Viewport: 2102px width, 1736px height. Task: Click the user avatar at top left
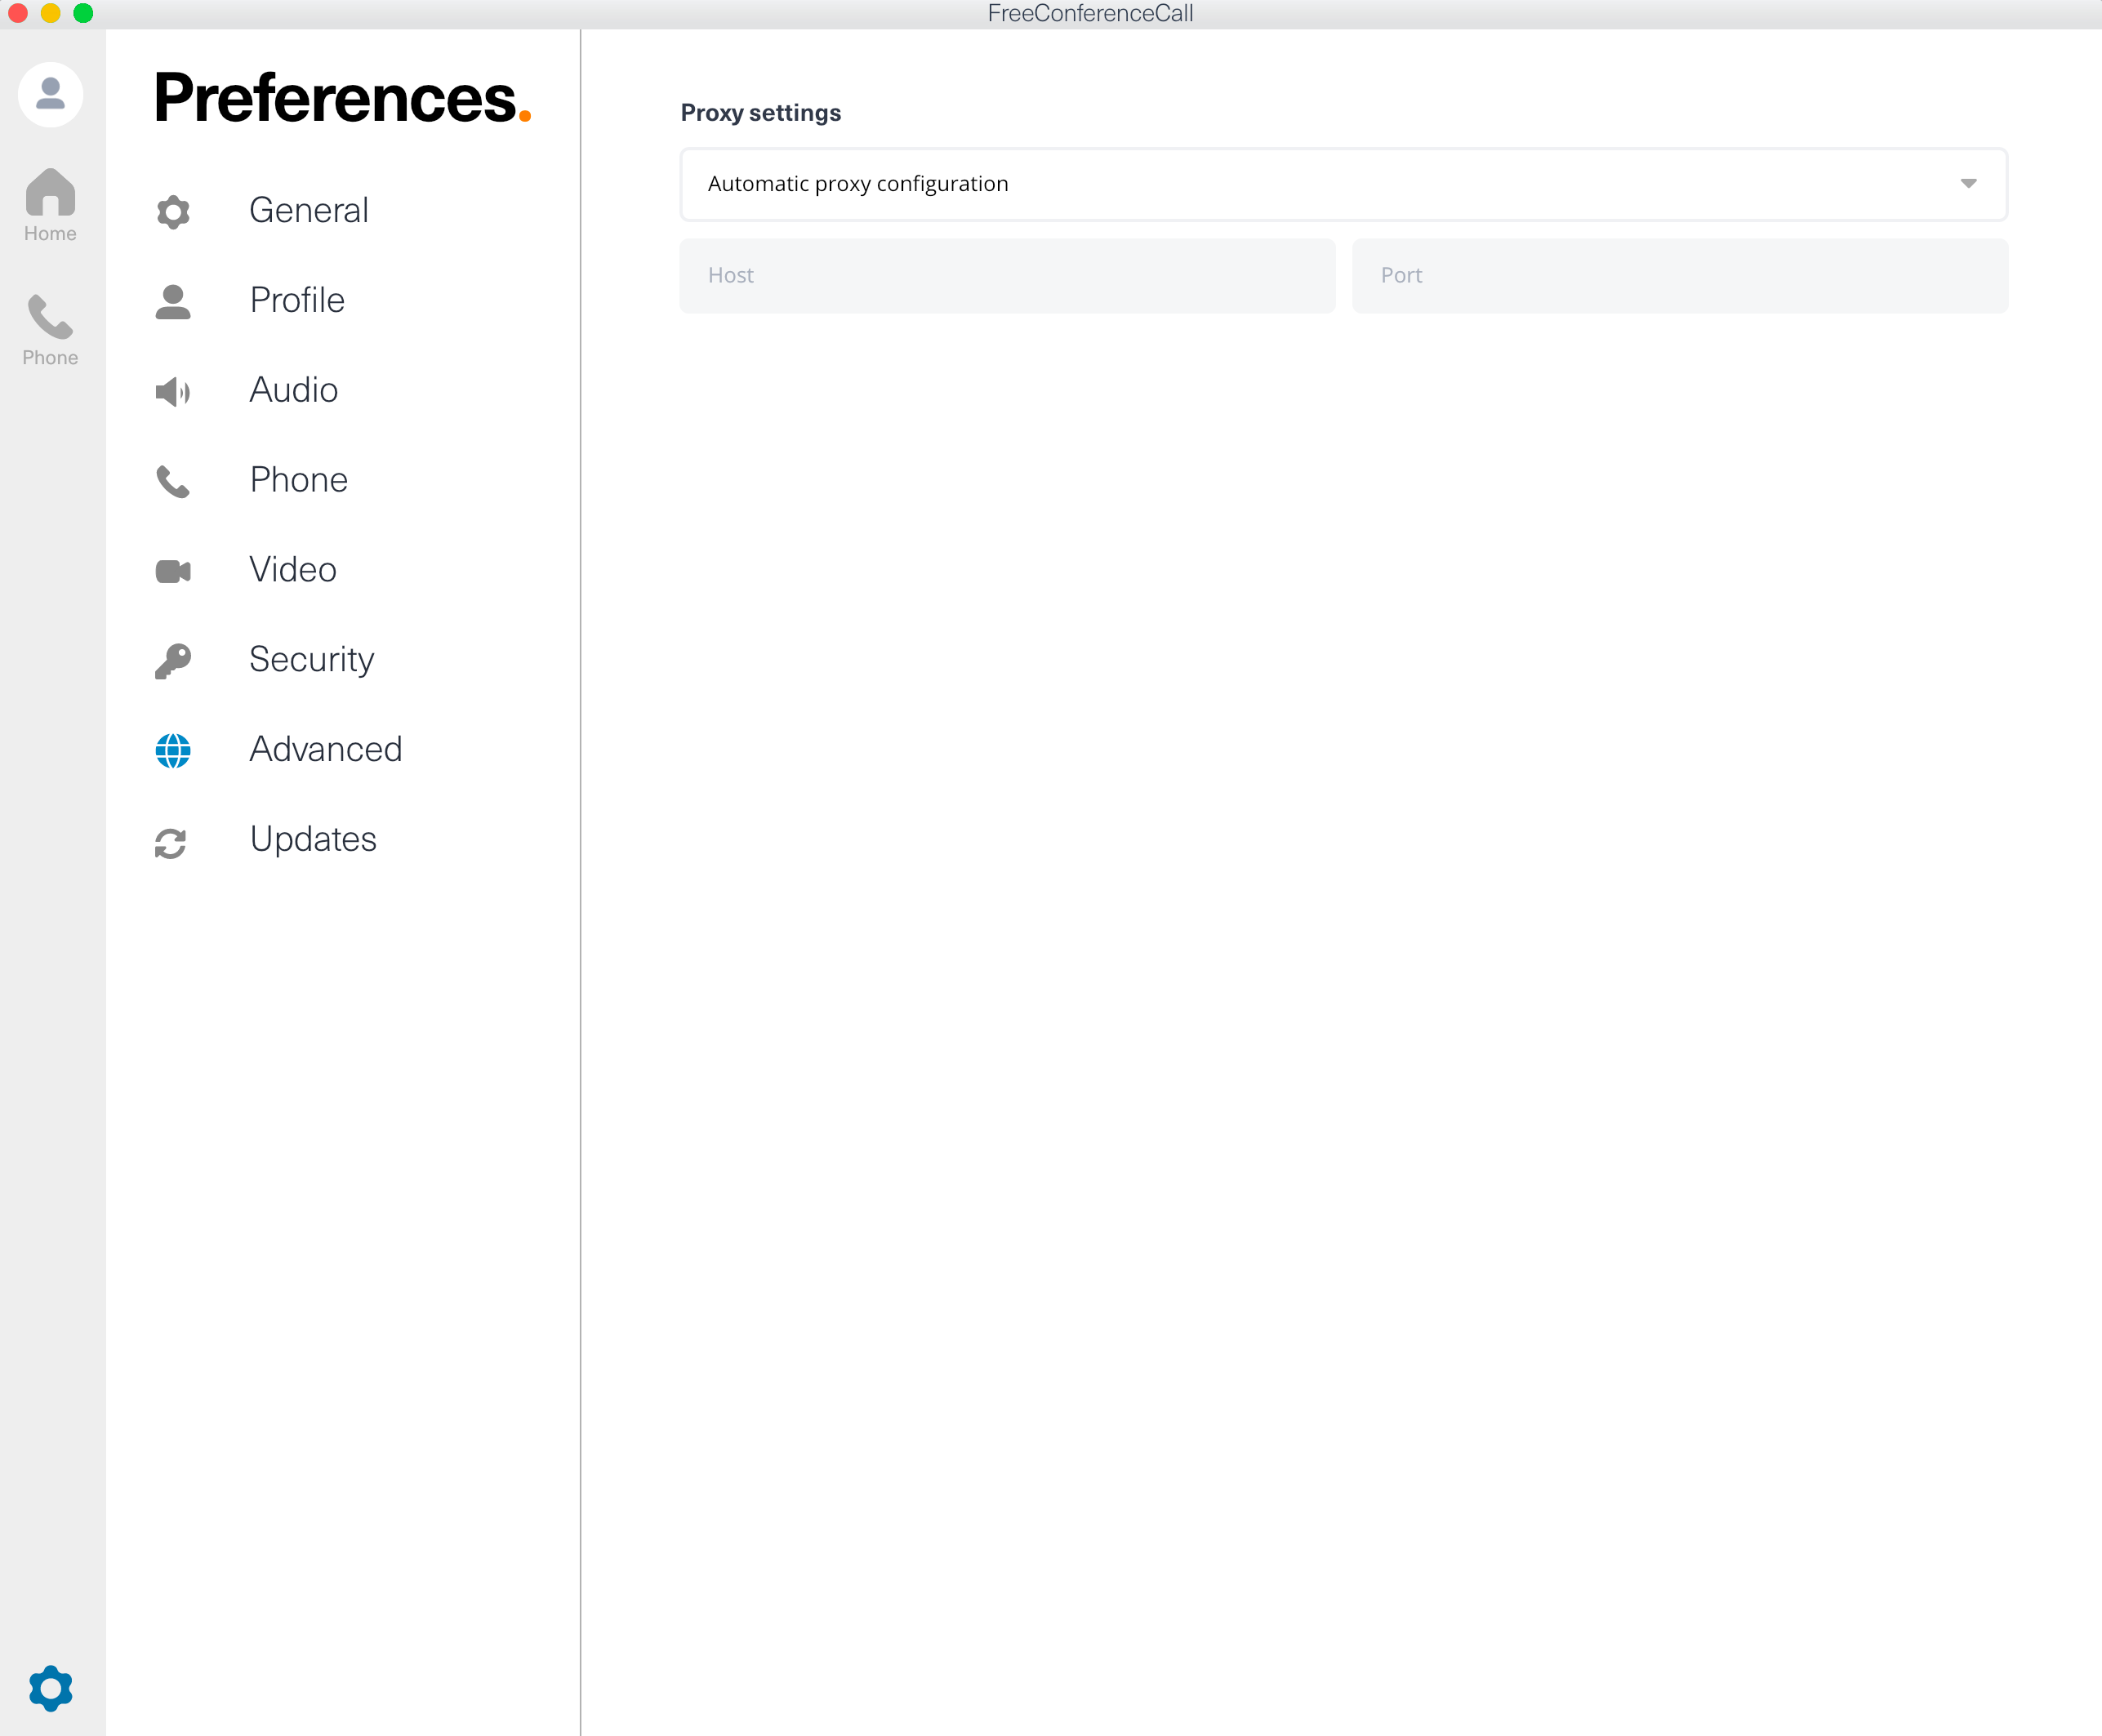pos(50,93)
